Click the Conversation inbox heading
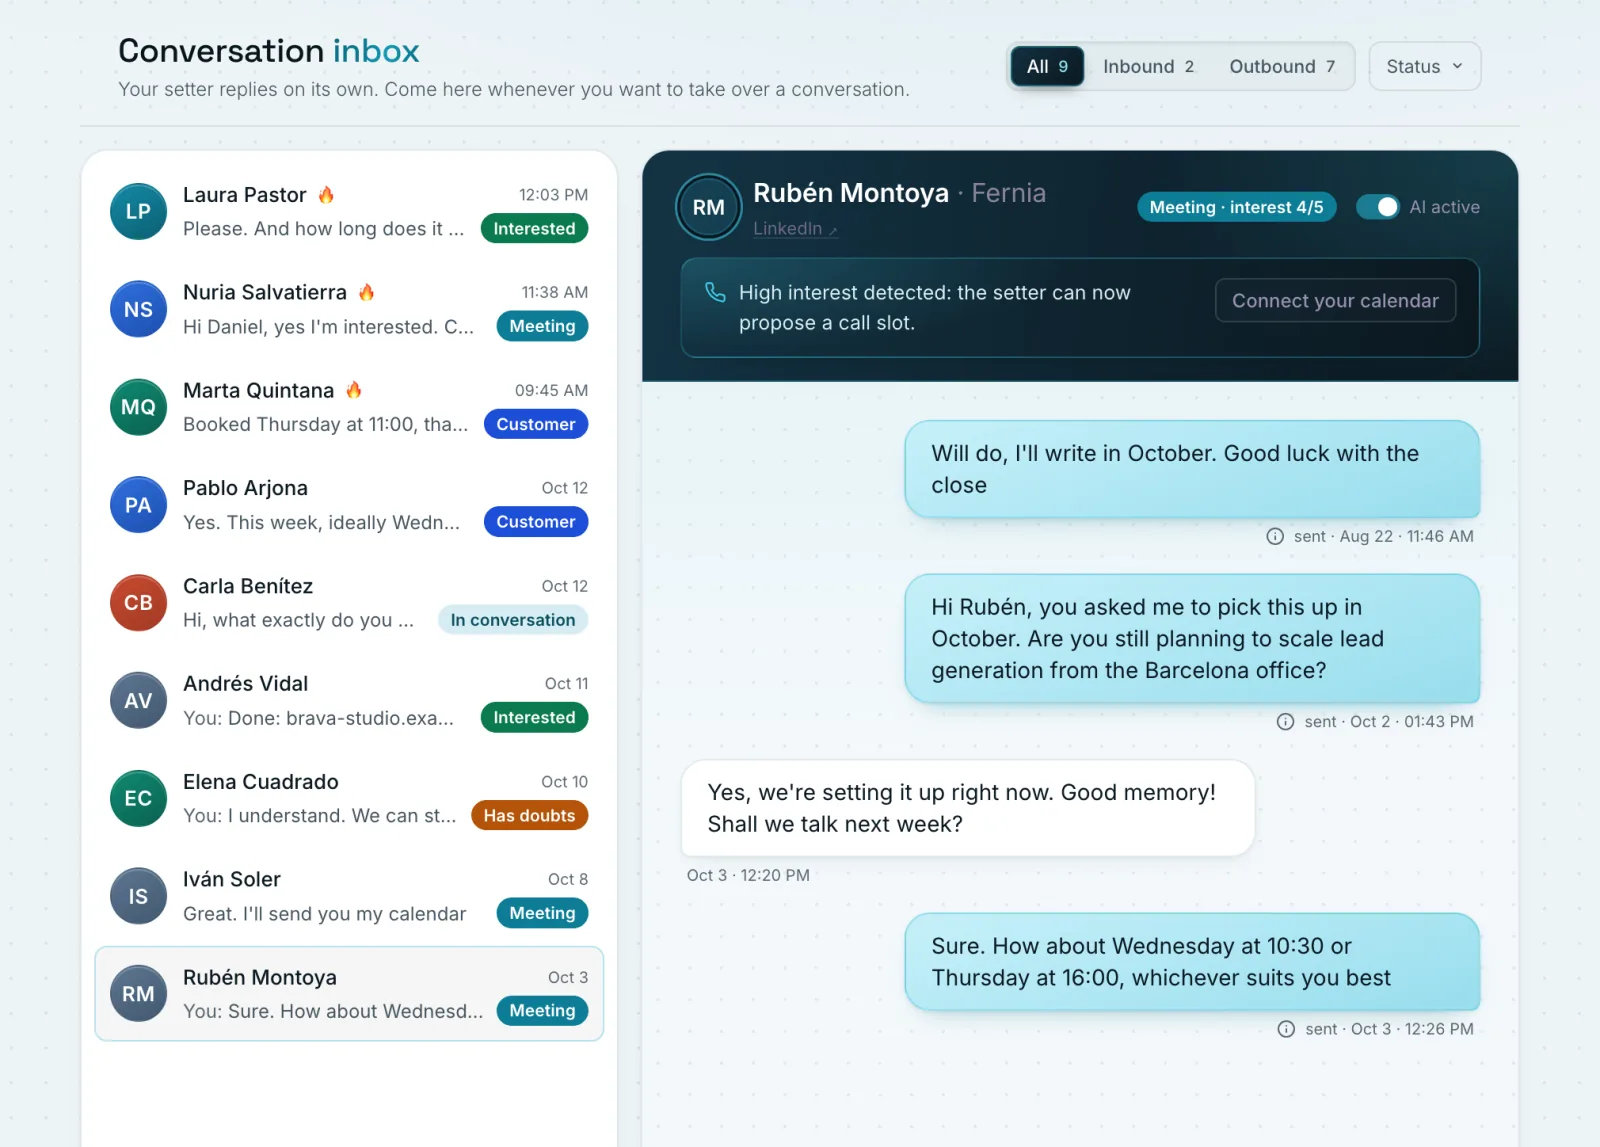 (269, 51)
